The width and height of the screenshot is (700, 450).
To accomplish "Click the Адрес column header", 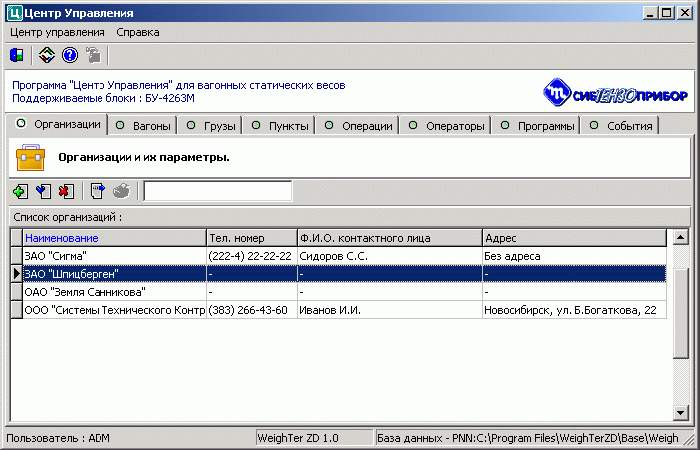I will click(575, 238).
